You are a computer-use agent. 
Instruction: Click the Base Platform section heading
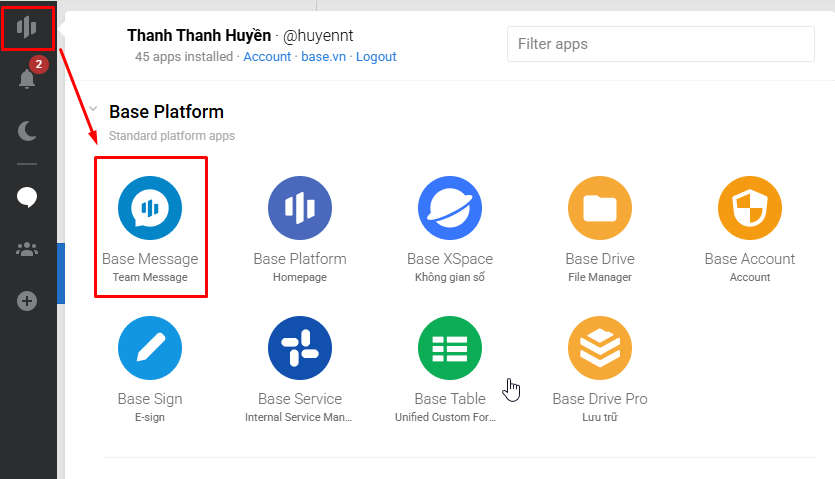[166, 112]
